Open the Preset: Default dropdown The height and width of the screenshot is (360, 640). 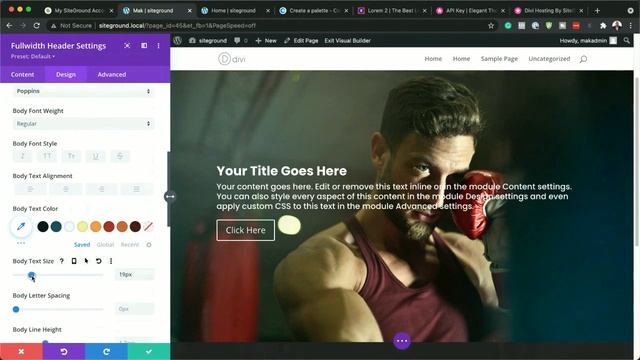(x=33, y=56)
